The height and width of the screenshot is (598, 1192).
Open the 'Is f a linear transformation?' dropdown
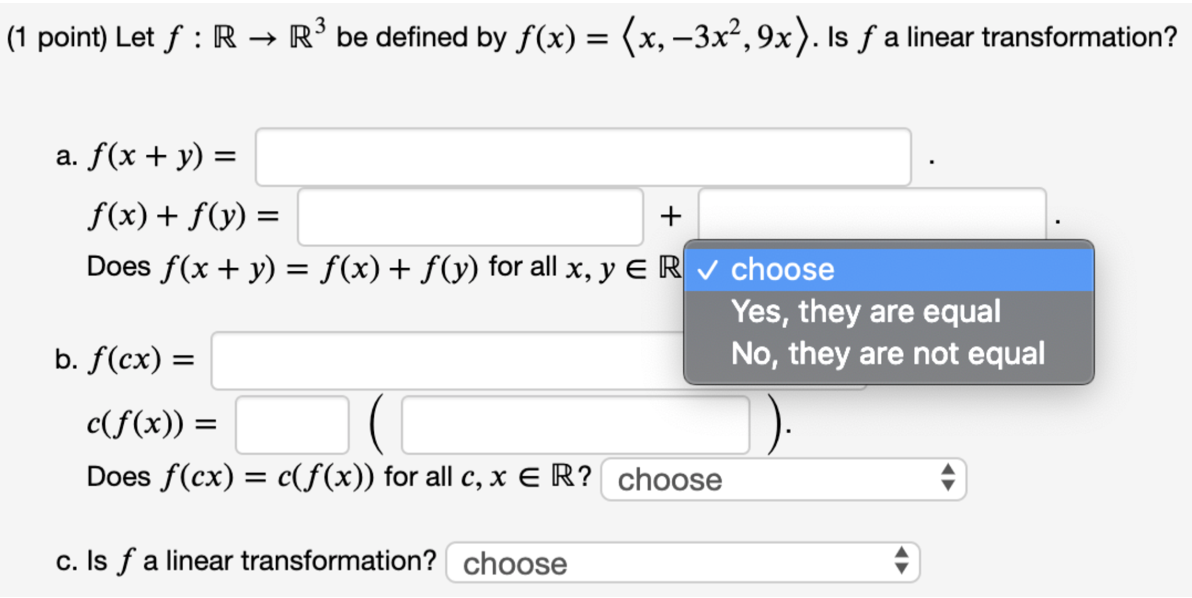(x=682, y=563)
